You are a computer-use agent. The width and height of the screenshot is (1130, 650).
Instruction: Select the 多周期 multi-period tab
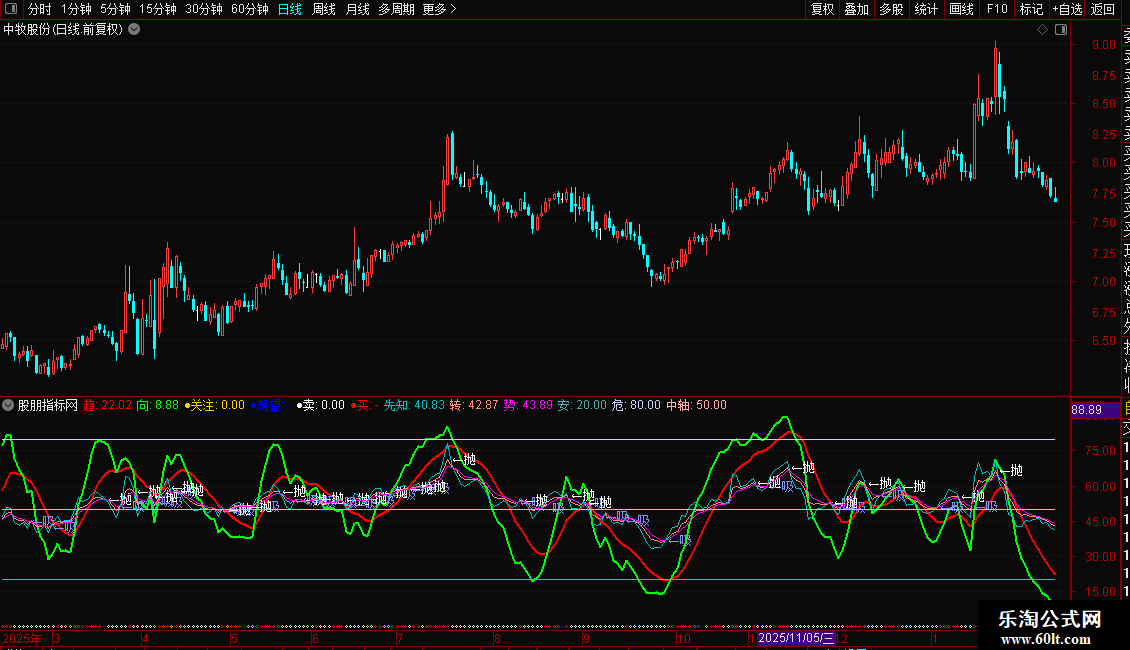pyautogui.click(x=396, y=9)
